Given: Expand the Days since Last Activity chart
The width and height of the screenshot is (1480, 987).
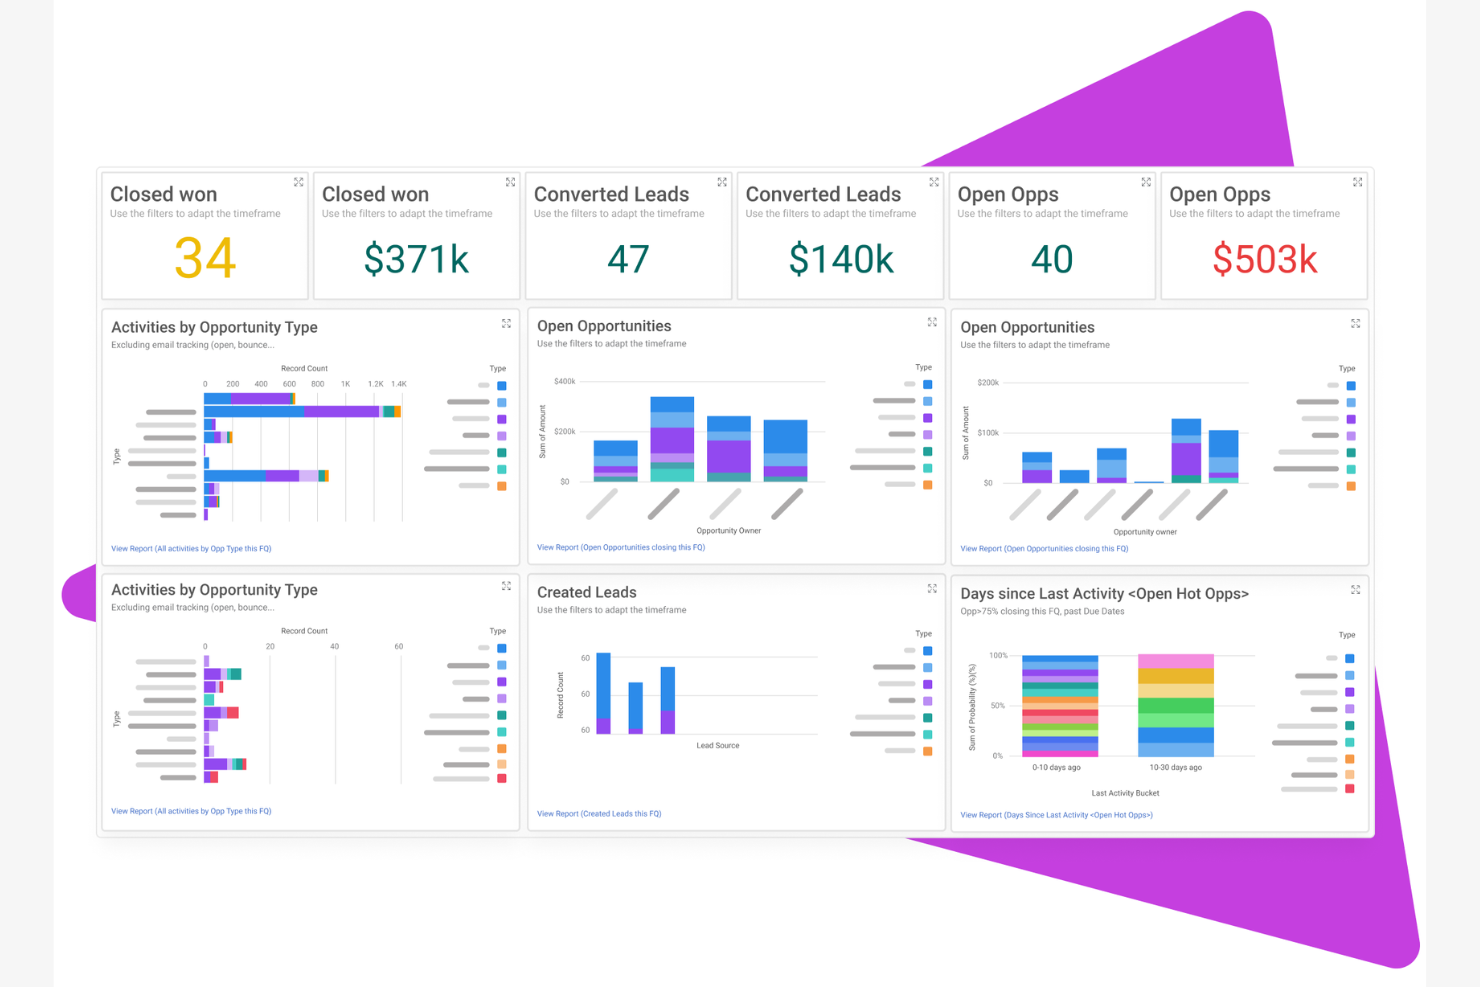Looking at the screenshot, I should pyautogui.click(x=1355, y=590).
